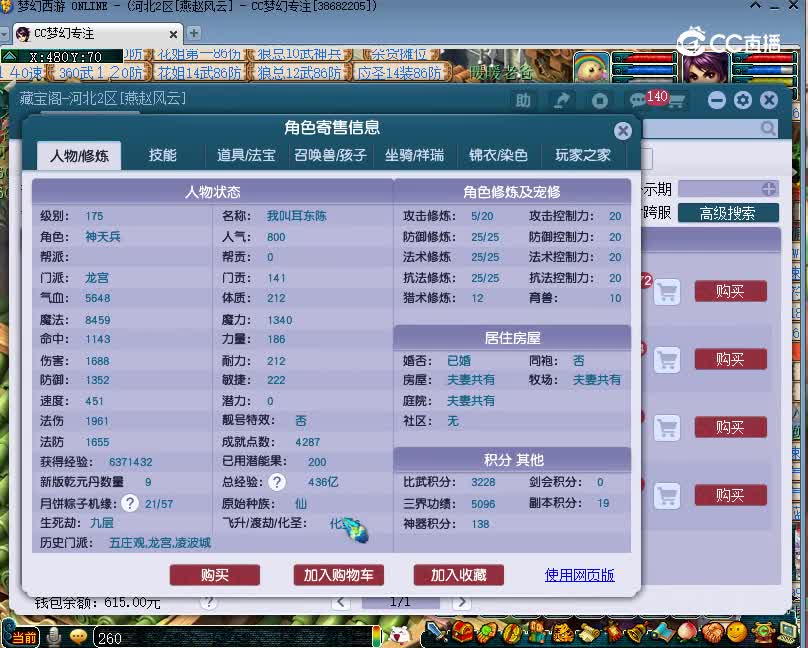Open the 助 helper icon in header

tap(523, 100)
